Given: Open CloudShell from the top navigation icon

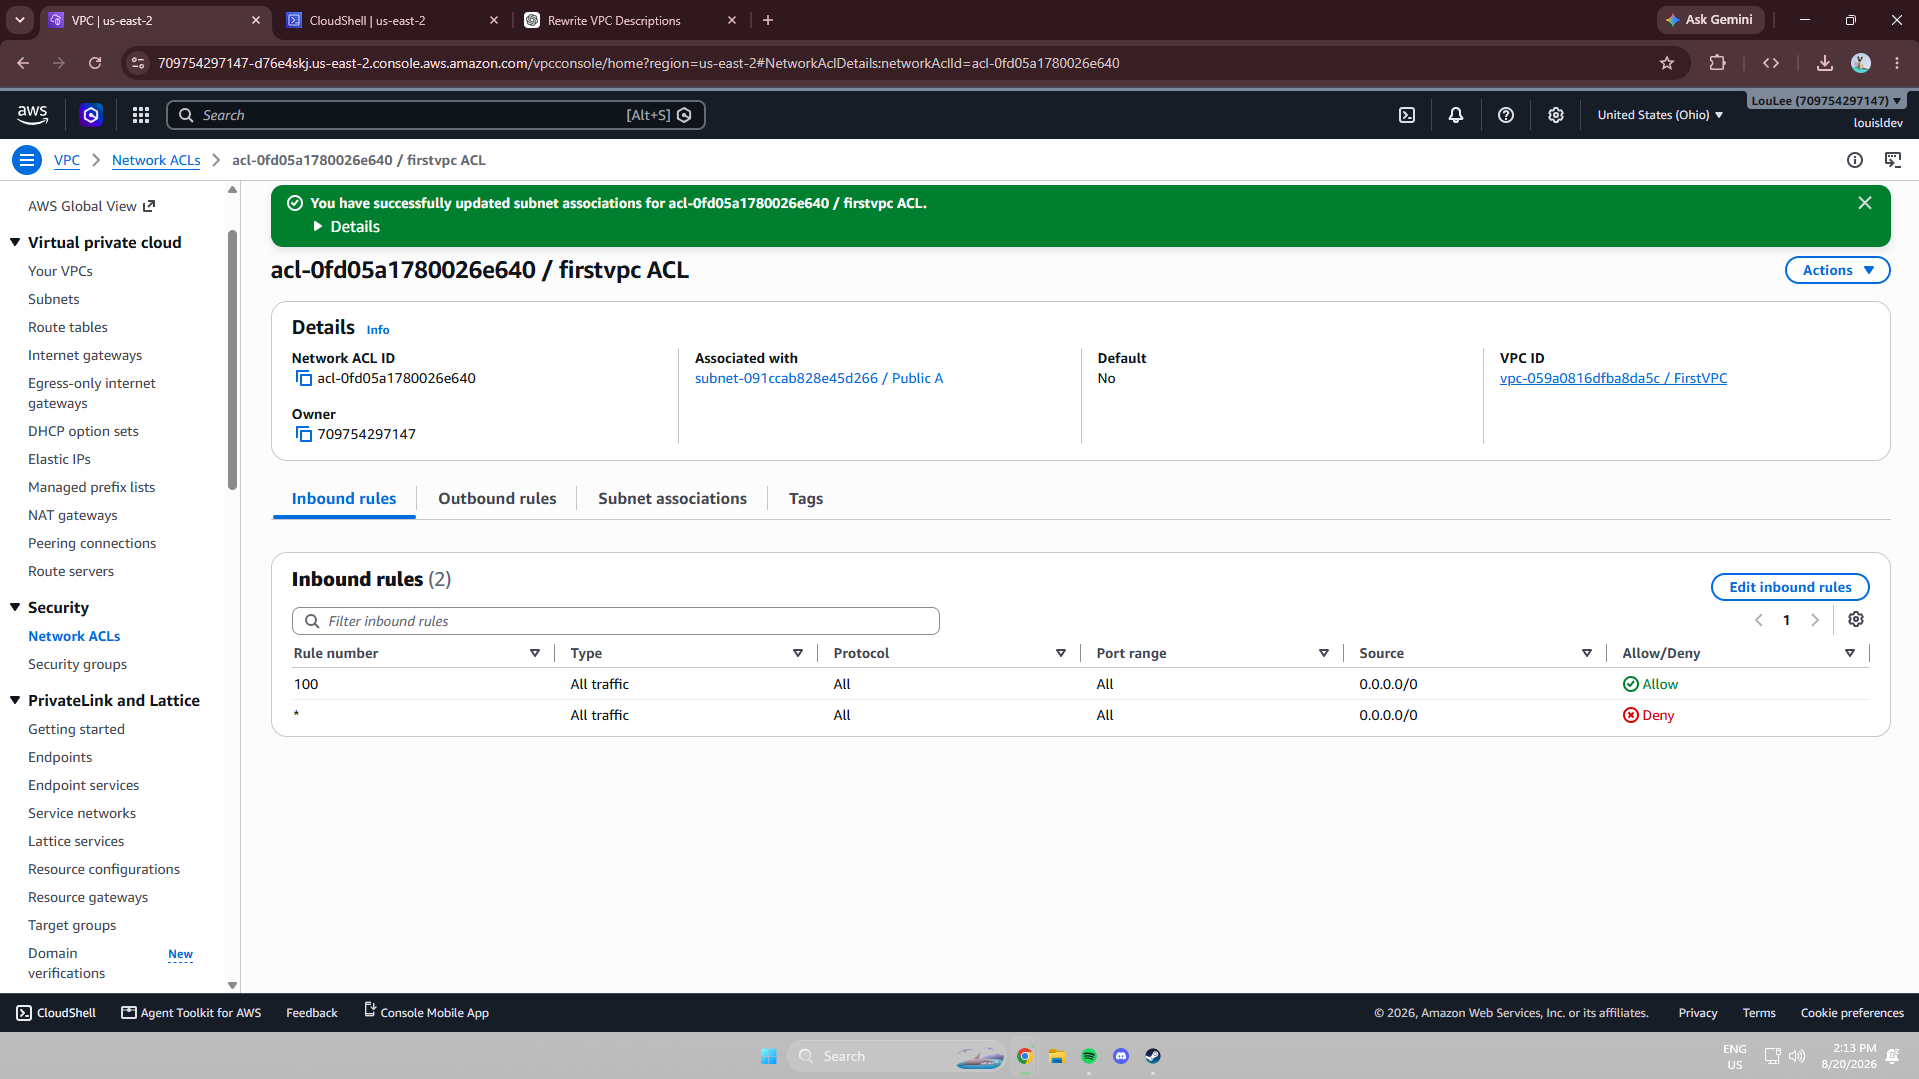Looking at the screenshot, I should pos(1407,115).
